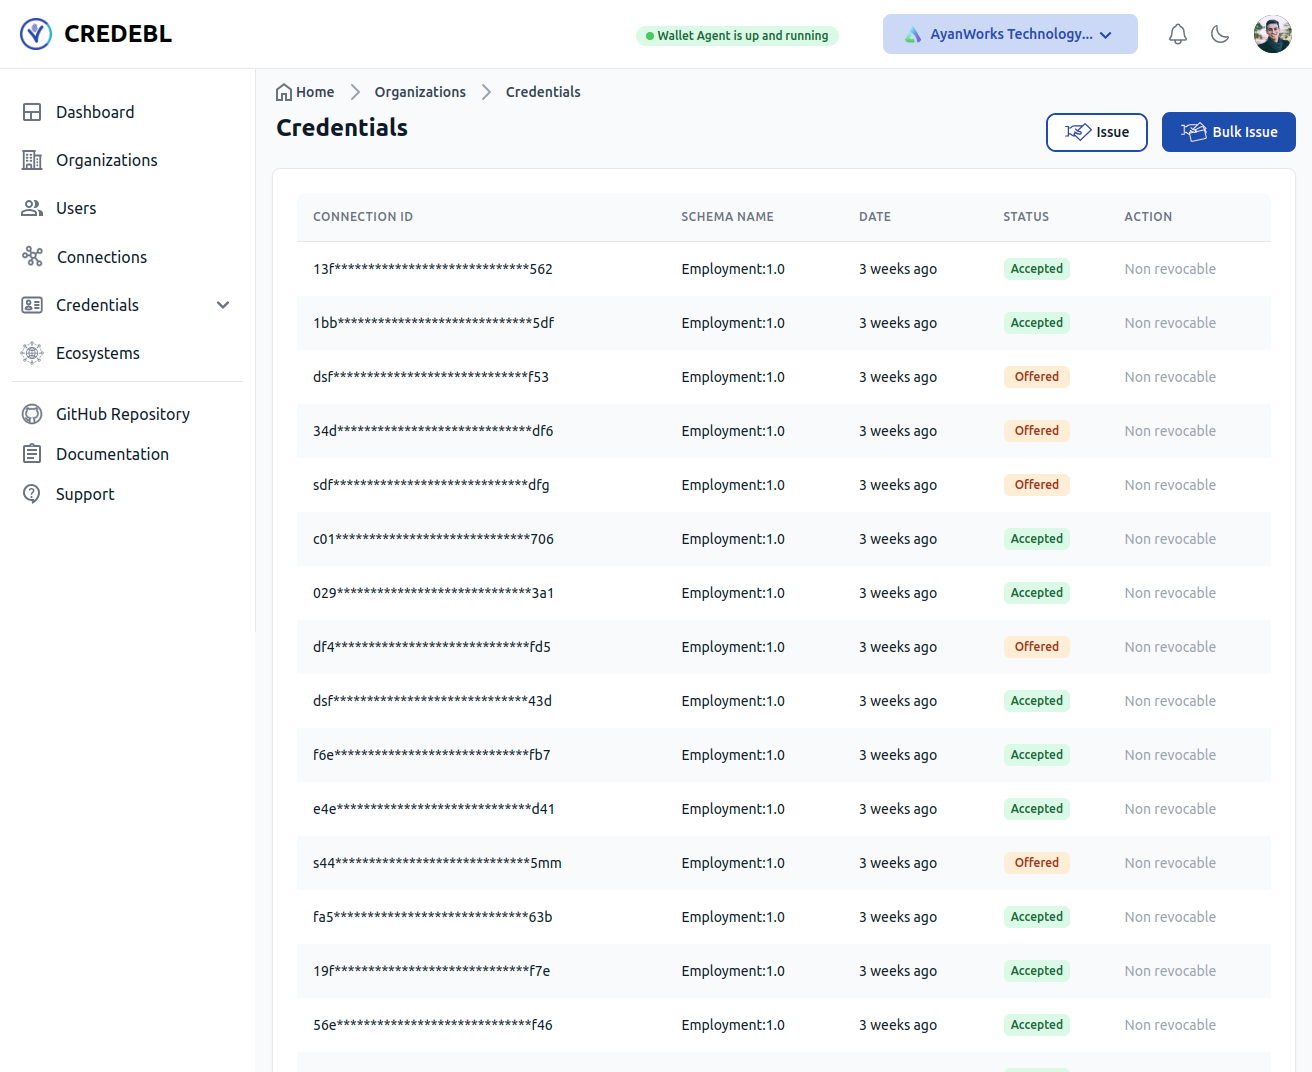Open the notifications bell
The height and width of the screenshot is (1072, 1312).
[x=1178, y=34]
